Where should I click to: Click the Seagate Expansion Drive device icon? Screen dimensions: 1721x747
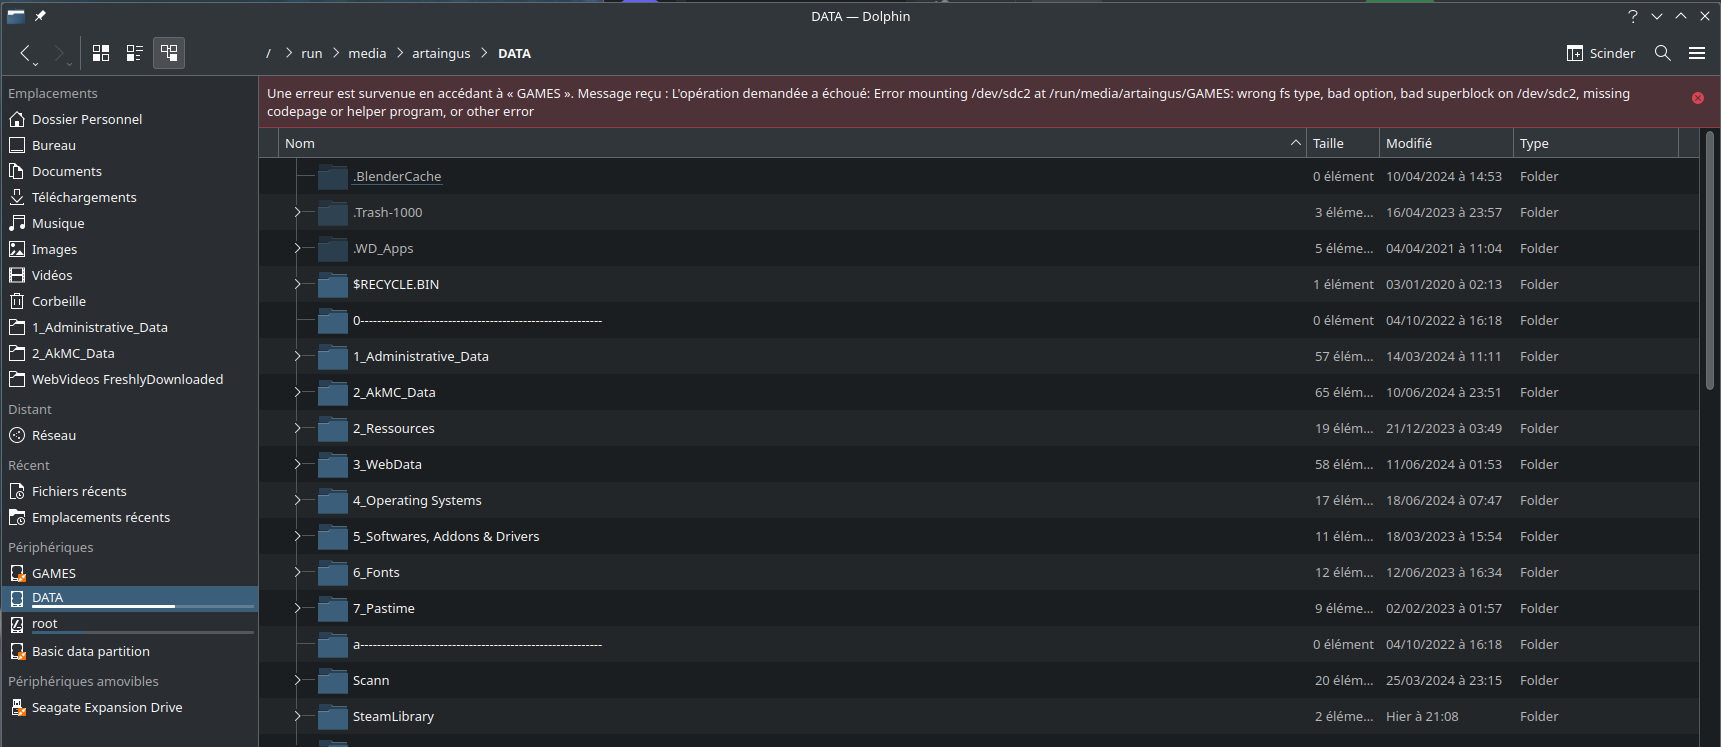[17, 707]
